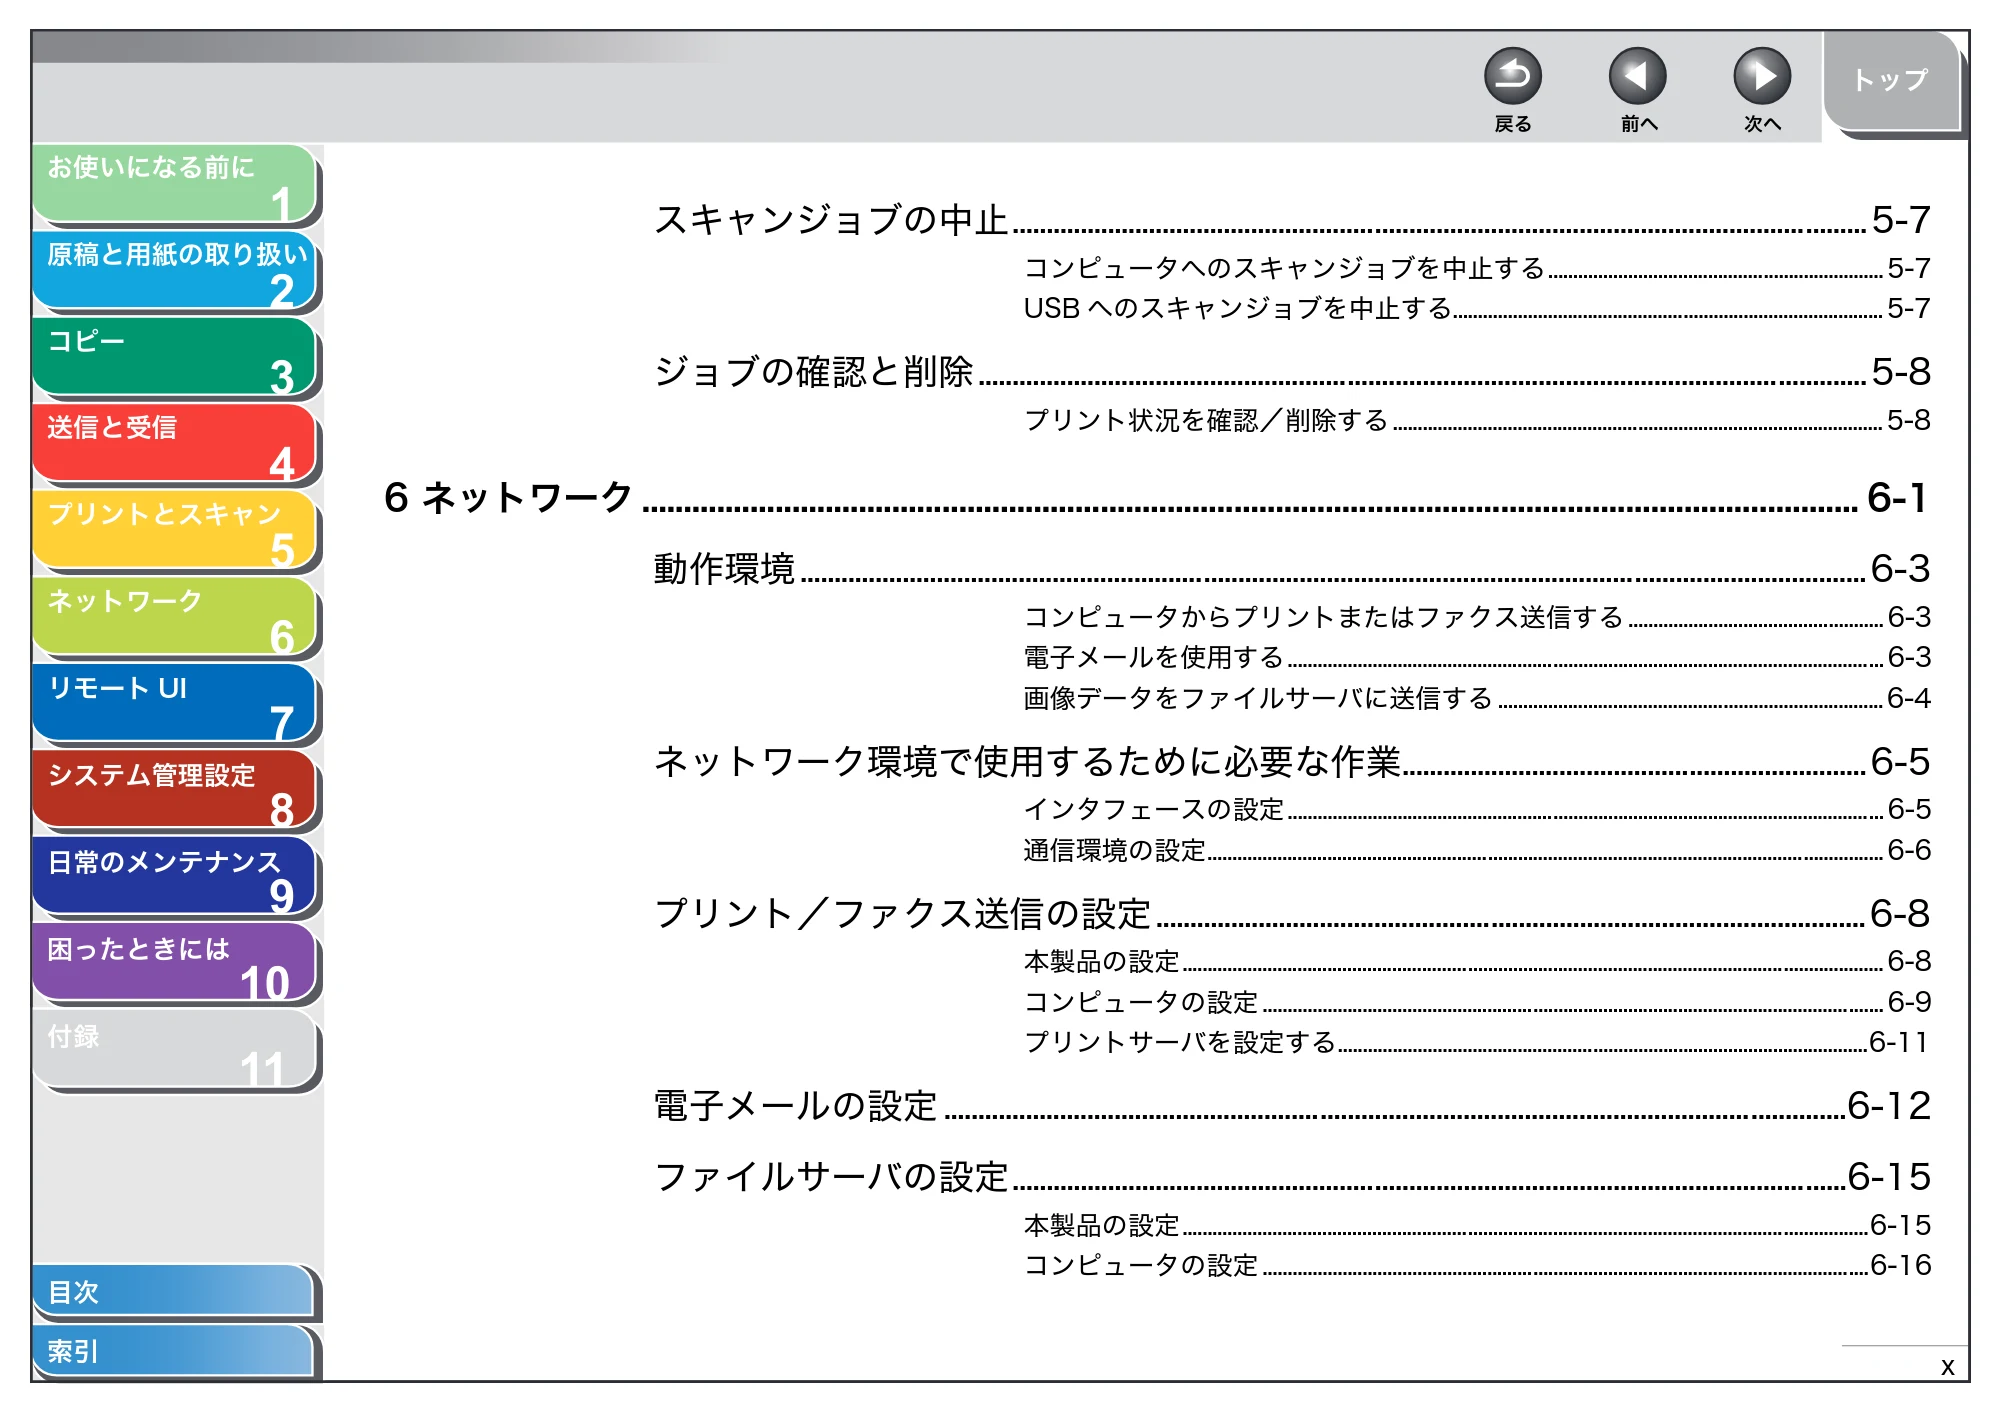The height and width of the screenshot is (1414, 2000).
Task: Click page number 6-1 for ネットワーク
Action: tap(1897, 498)
